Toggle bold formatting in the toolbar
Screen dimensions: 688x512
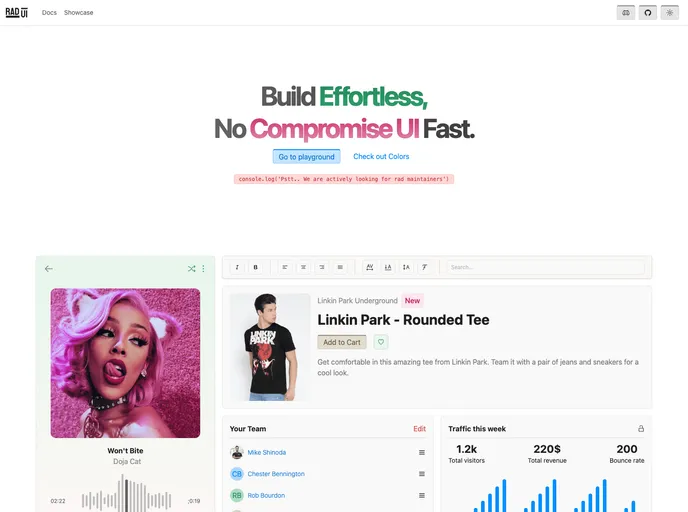(256, 267)
